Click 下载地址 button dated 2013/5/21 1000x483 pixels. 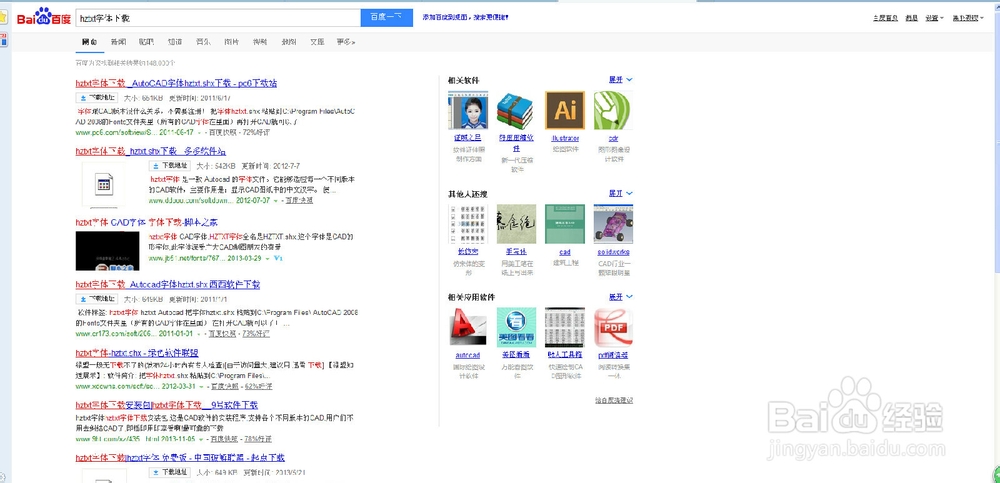pyautogui.click(x=170, y=473)
